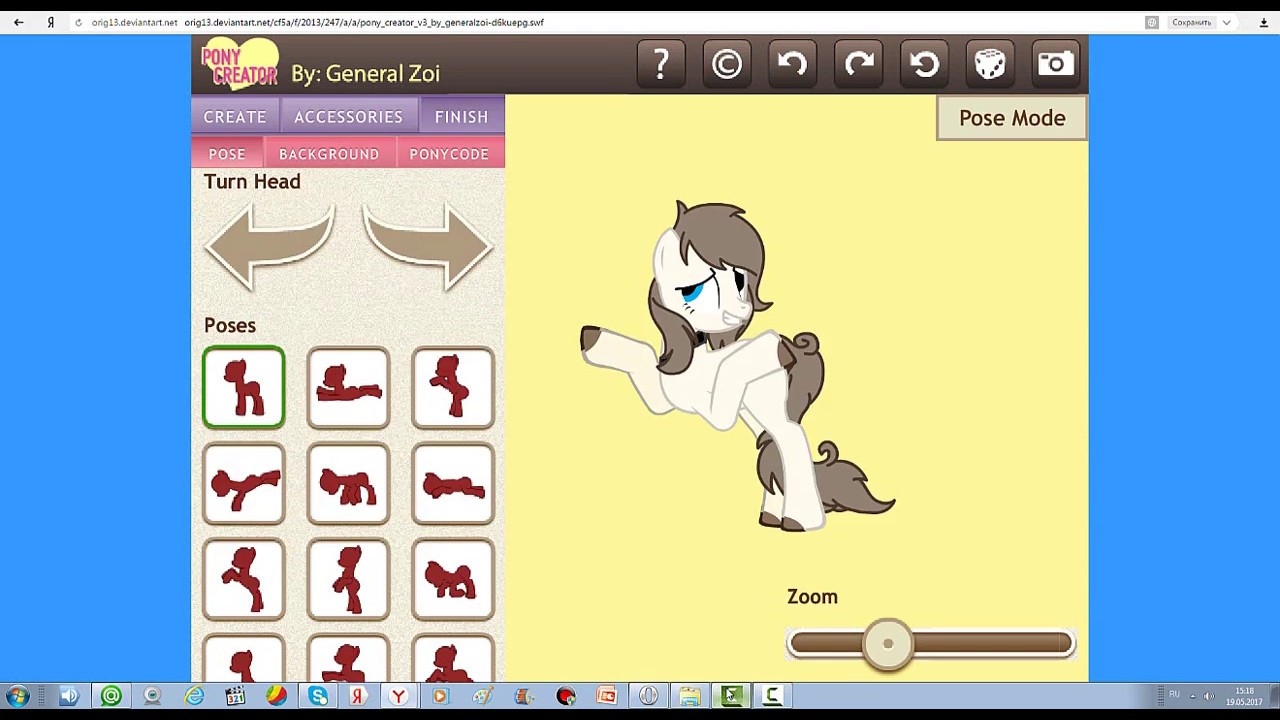Open the Camtasia green C taskbar icon
This screenshot has height=720, width=1280.
click(772, 696)
